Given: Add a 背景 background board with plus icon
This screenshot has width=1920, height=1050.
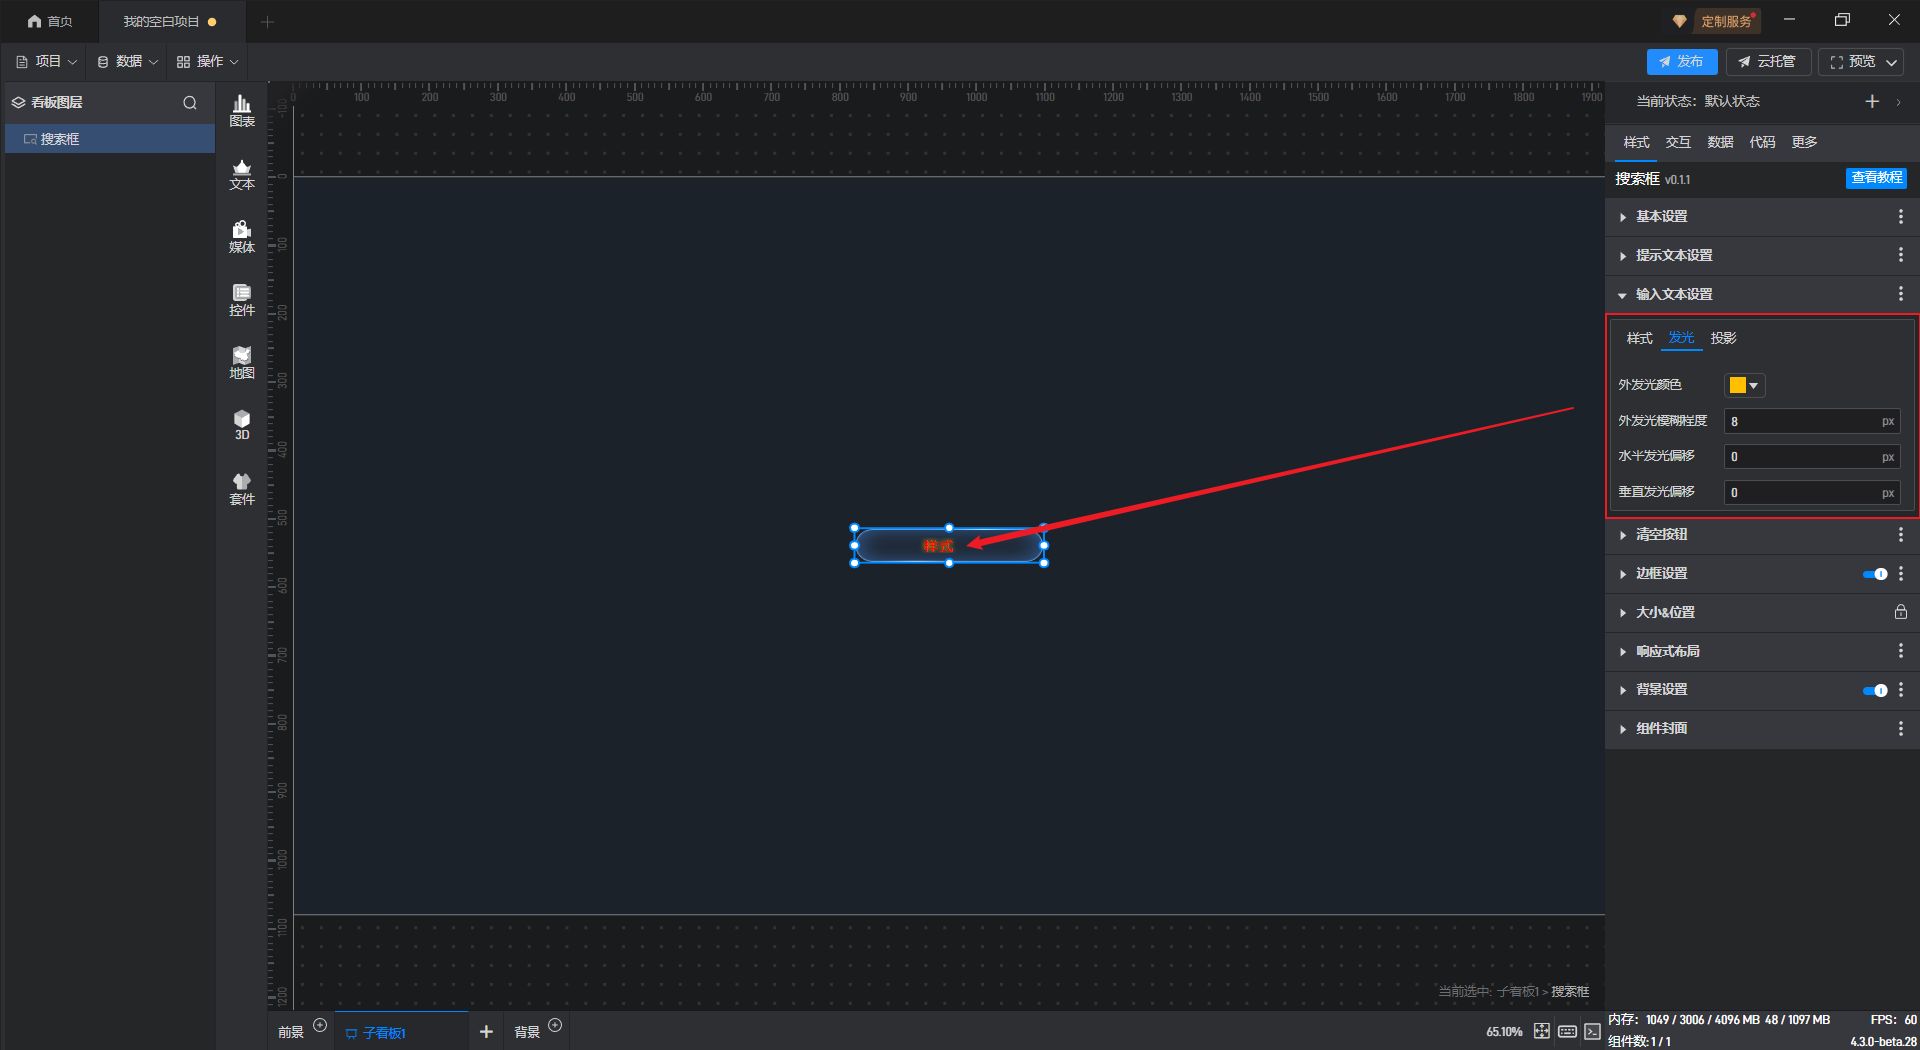Looking at the screenshot, I should [x=555, y=1025].
